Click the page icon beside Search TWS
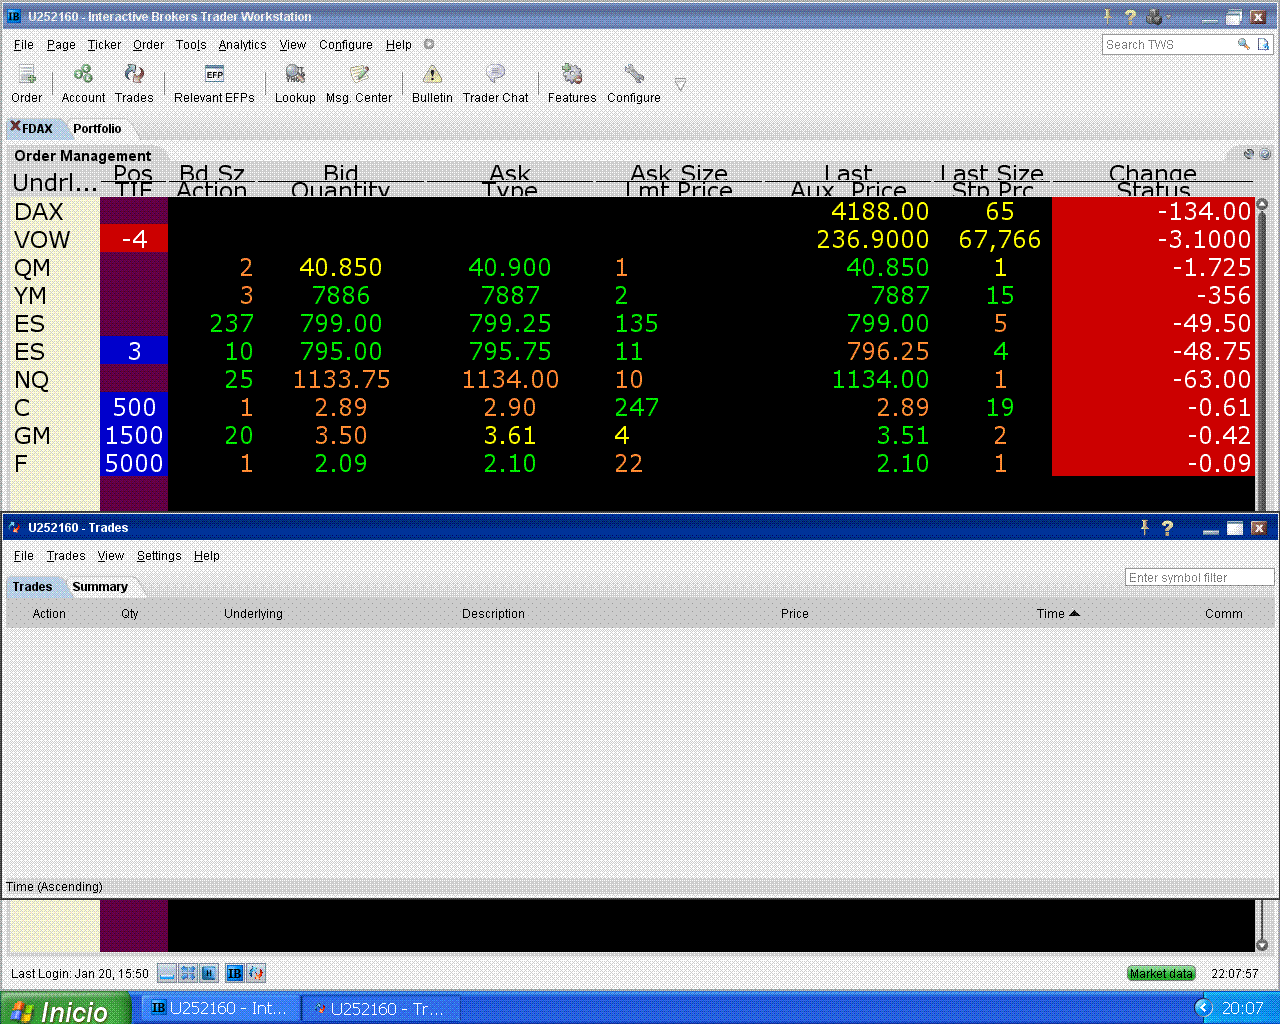Viewport: 1280px width, 1024px height. [1264, 44]
